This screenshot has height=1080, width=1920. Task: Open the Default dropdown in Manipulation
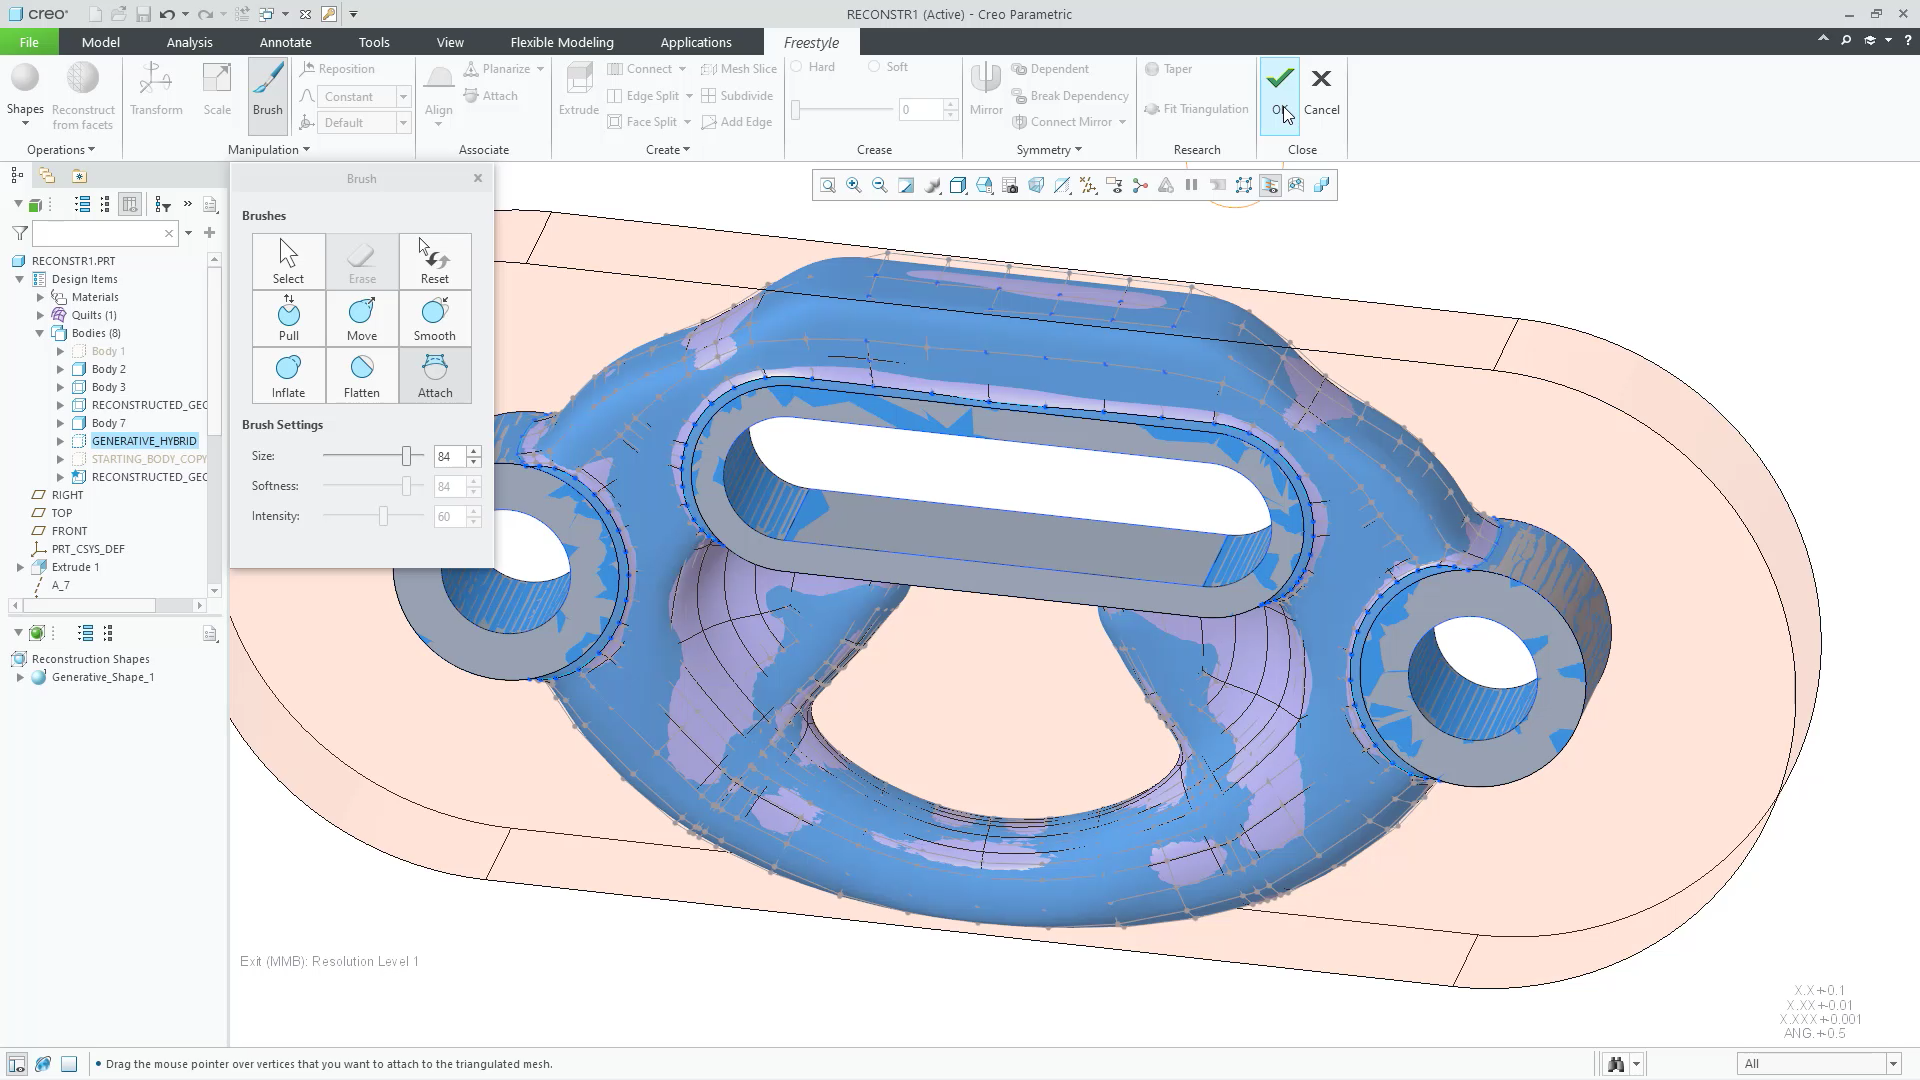403,123
